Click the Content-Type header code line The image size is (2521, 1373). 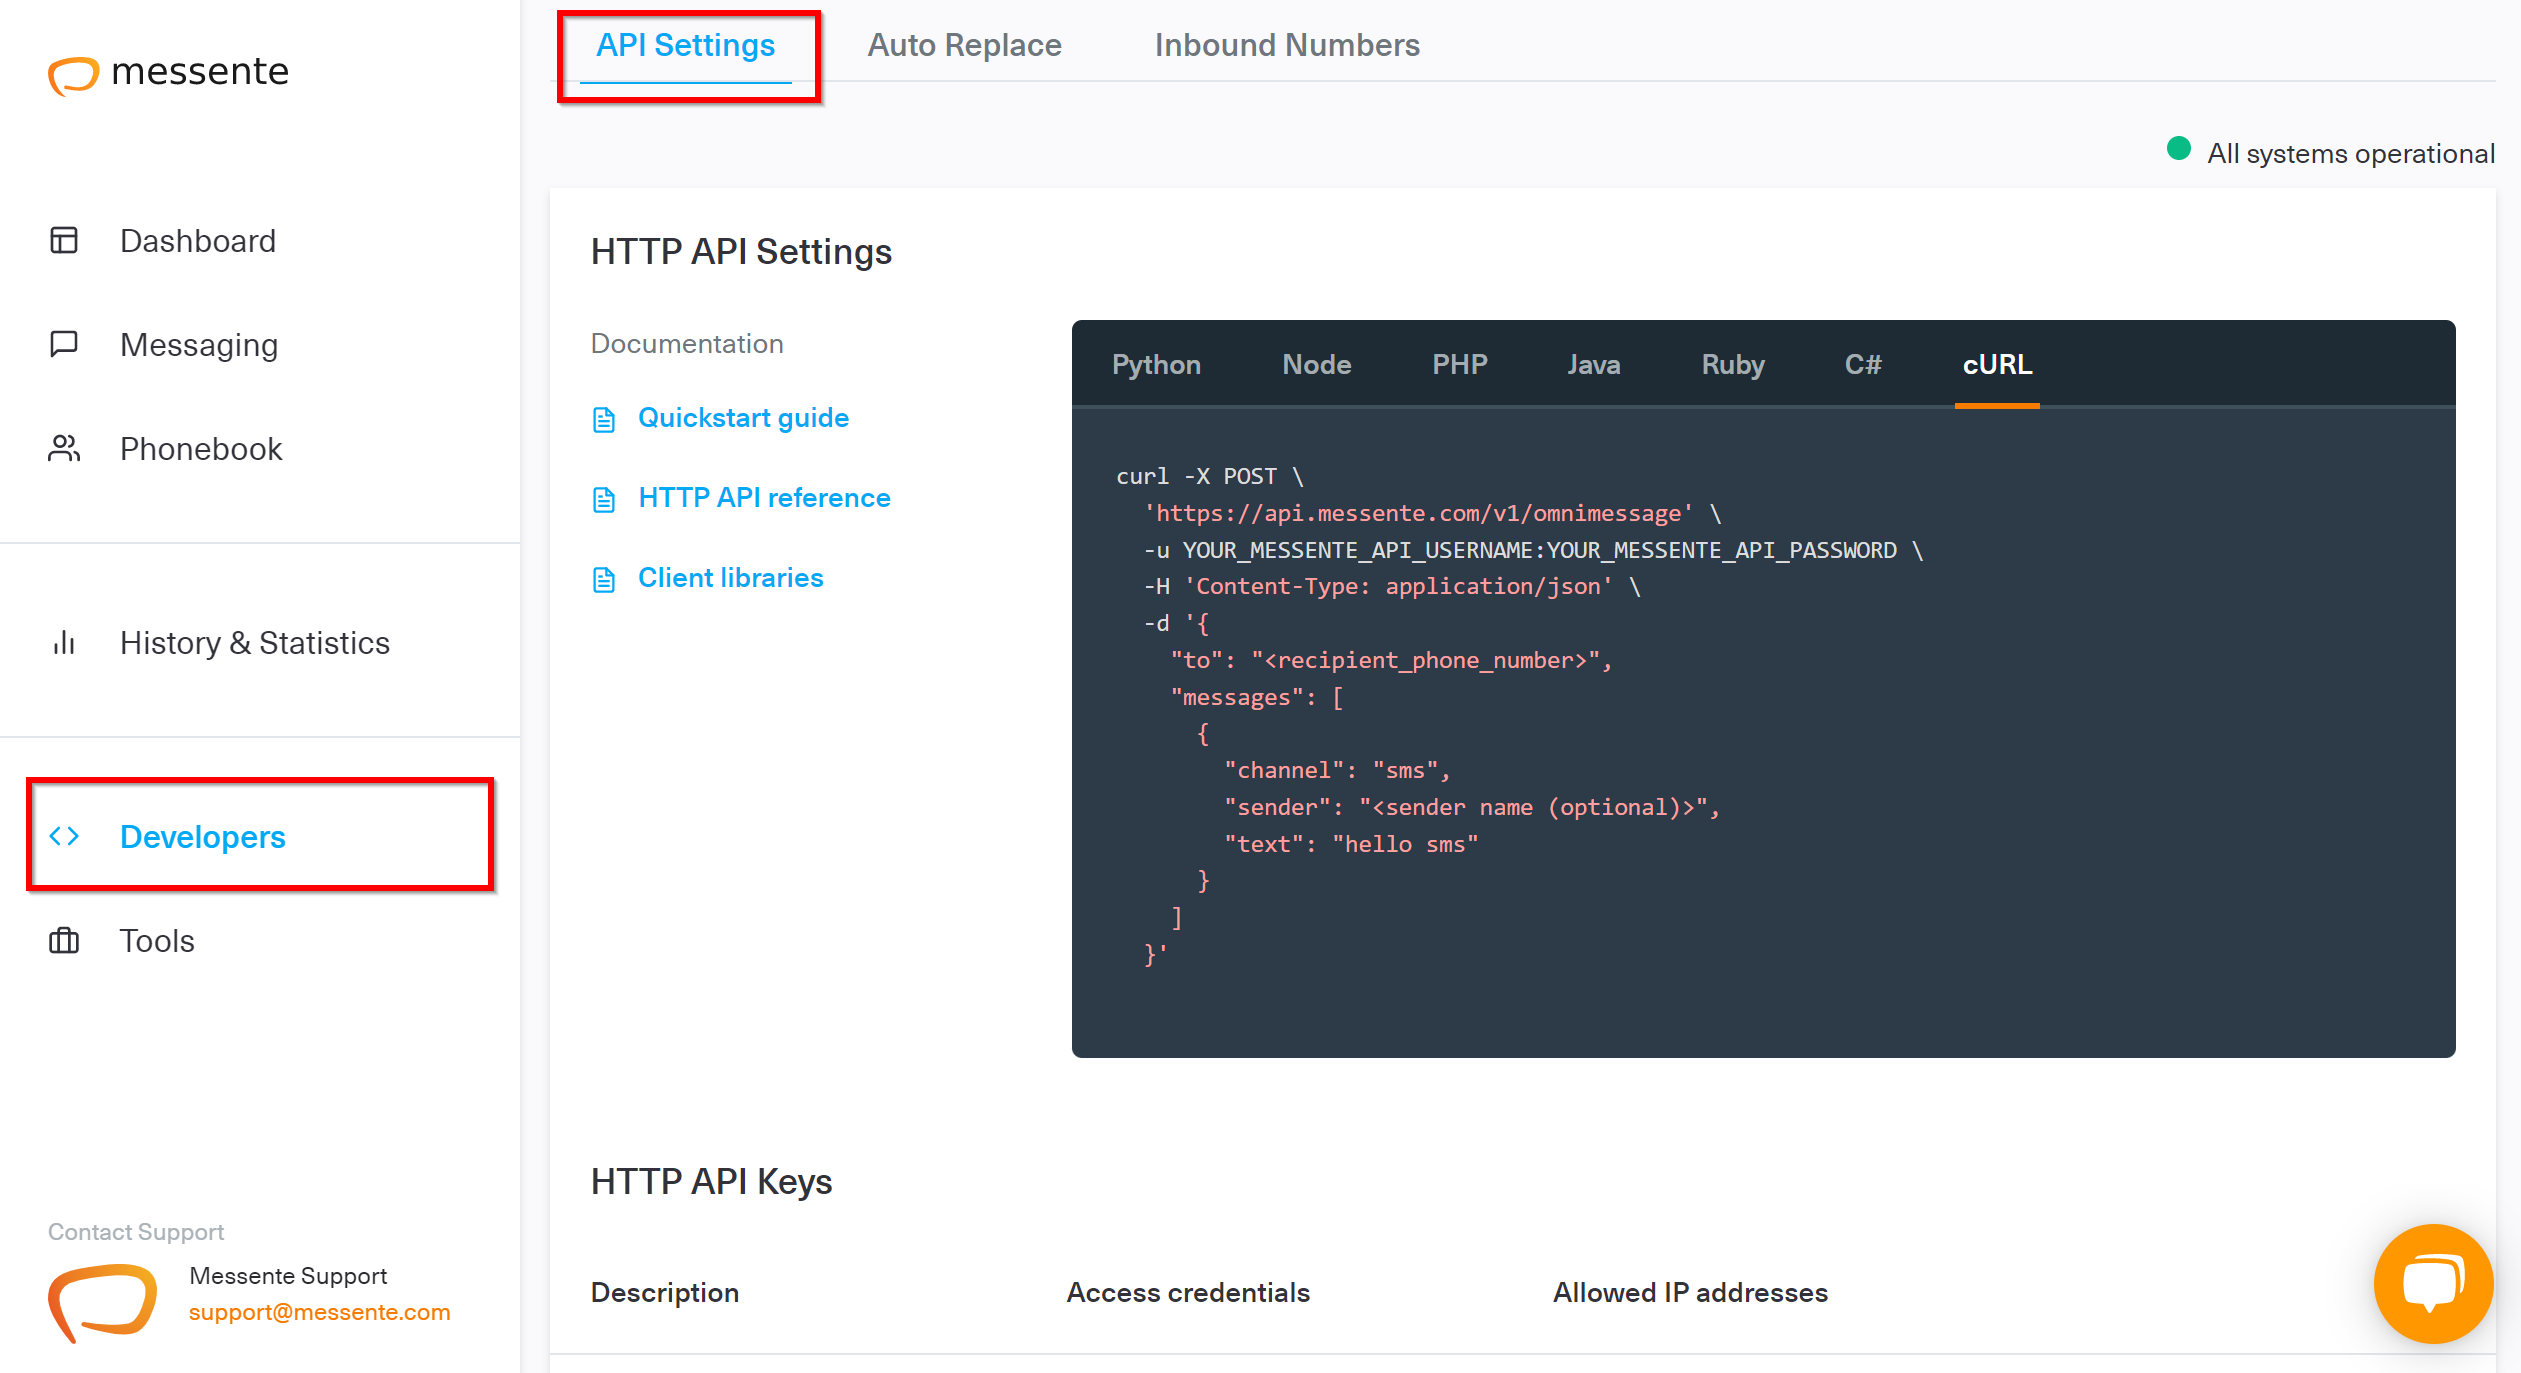(x=1392, y=587)
